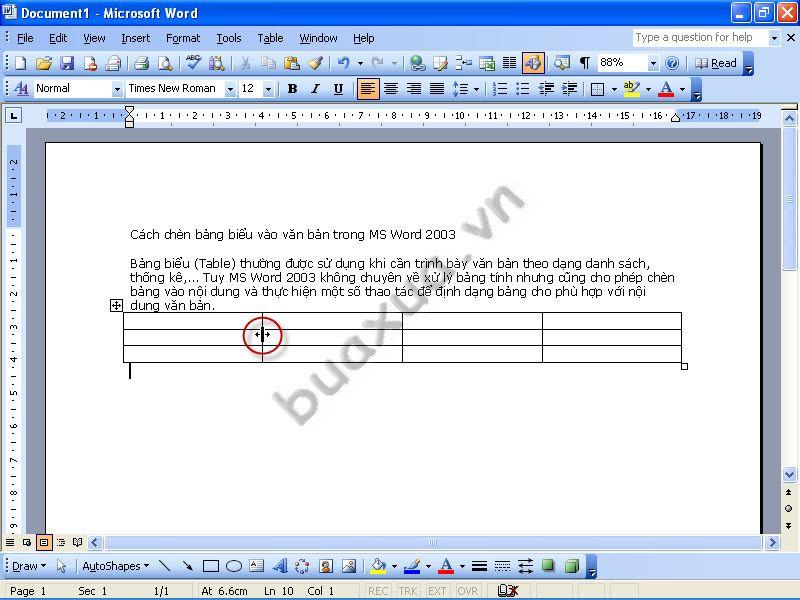Click the New Blank Document icon

20,63
